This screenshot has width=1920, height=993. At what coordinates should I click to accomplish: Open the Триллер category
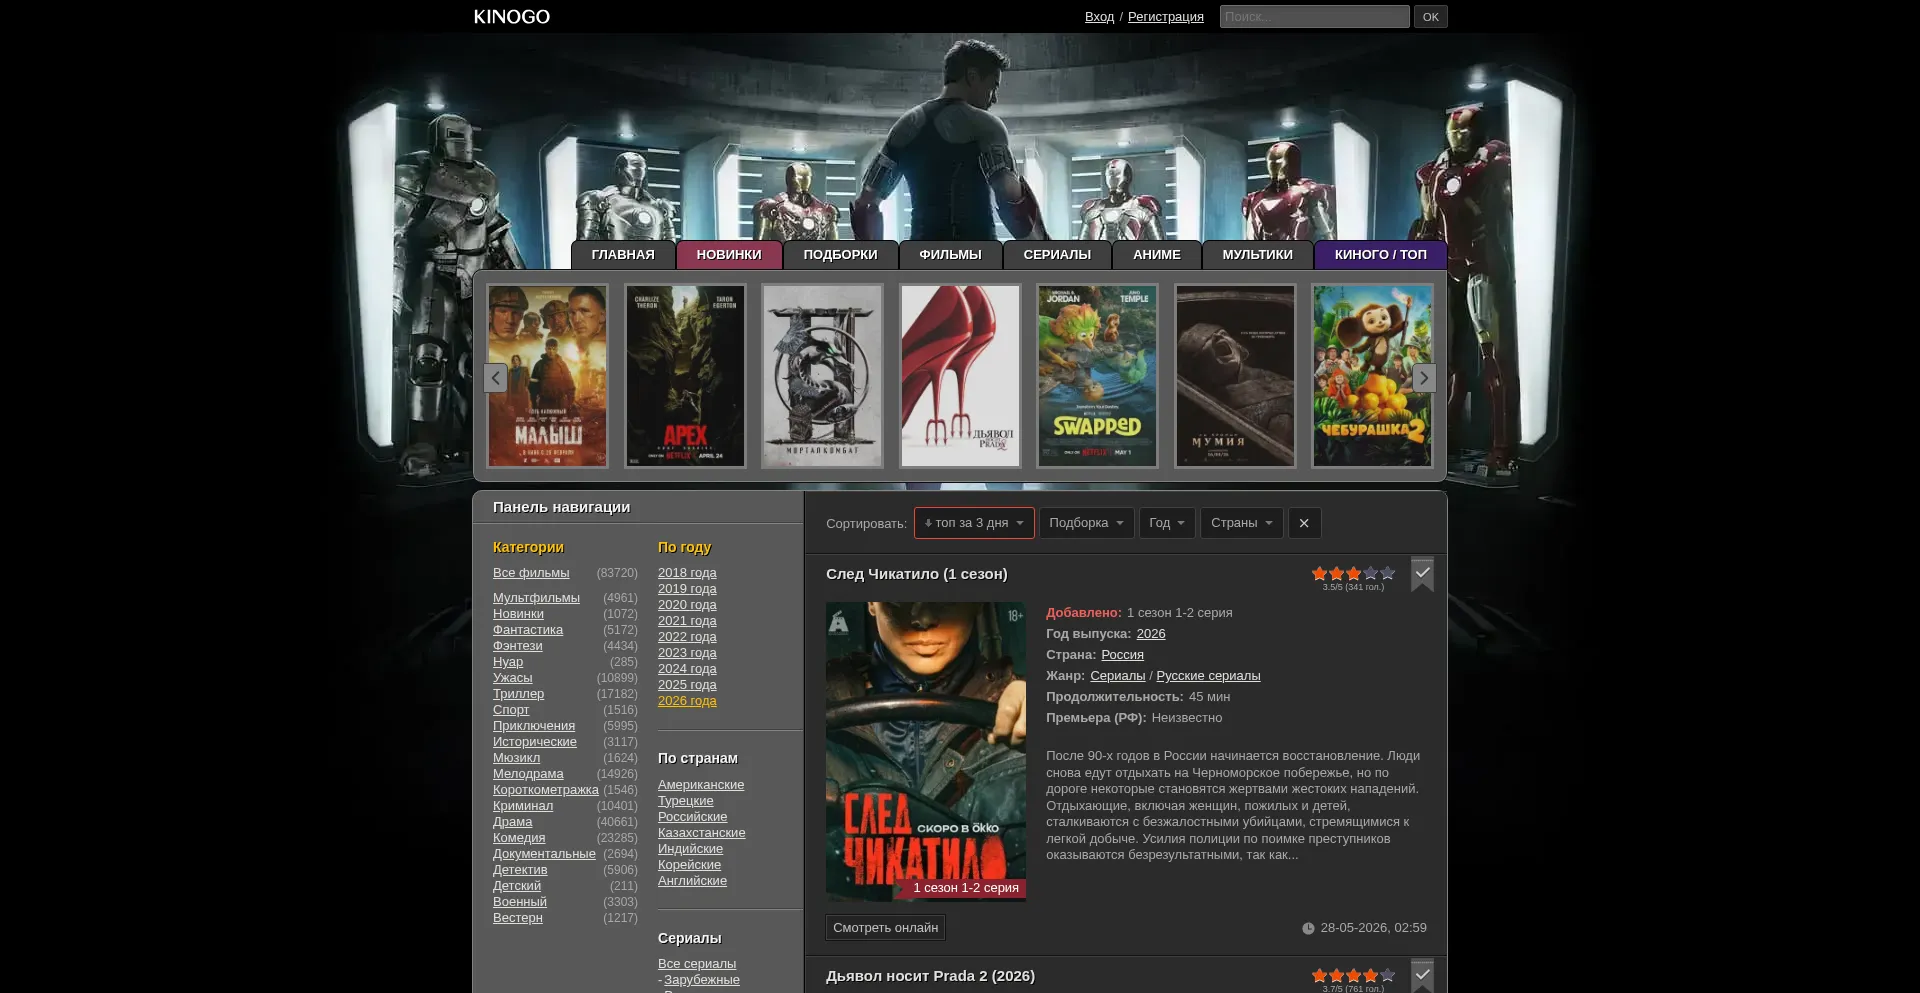point(518,694)
